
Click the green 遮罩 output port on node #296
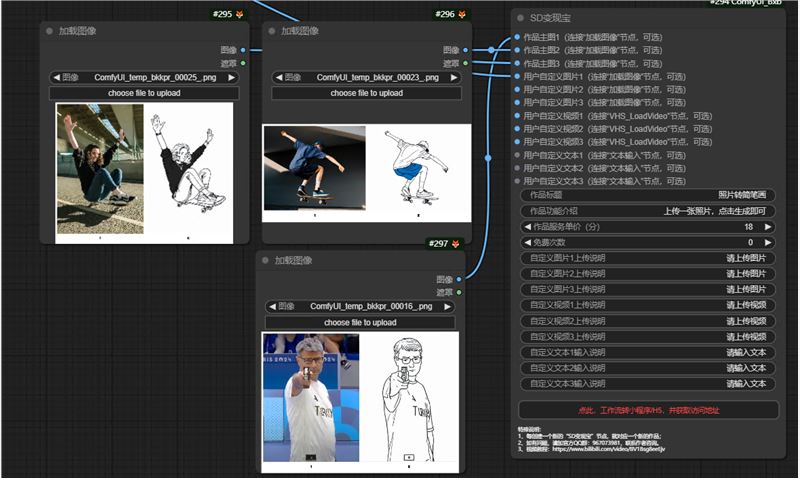[465, 63]
